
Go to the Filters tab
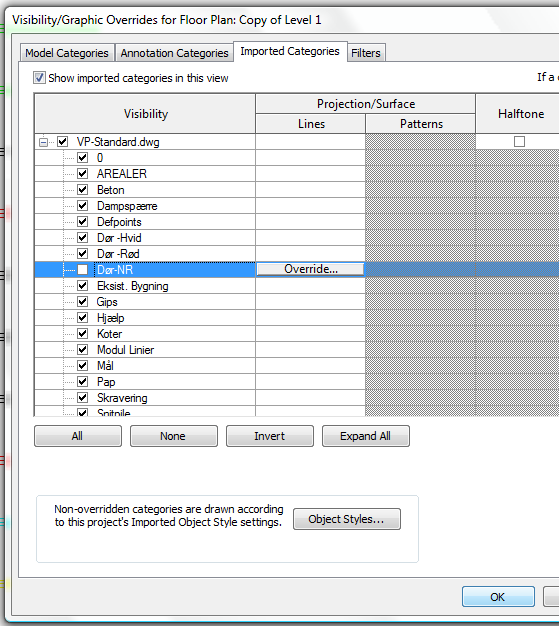(366, 53)
